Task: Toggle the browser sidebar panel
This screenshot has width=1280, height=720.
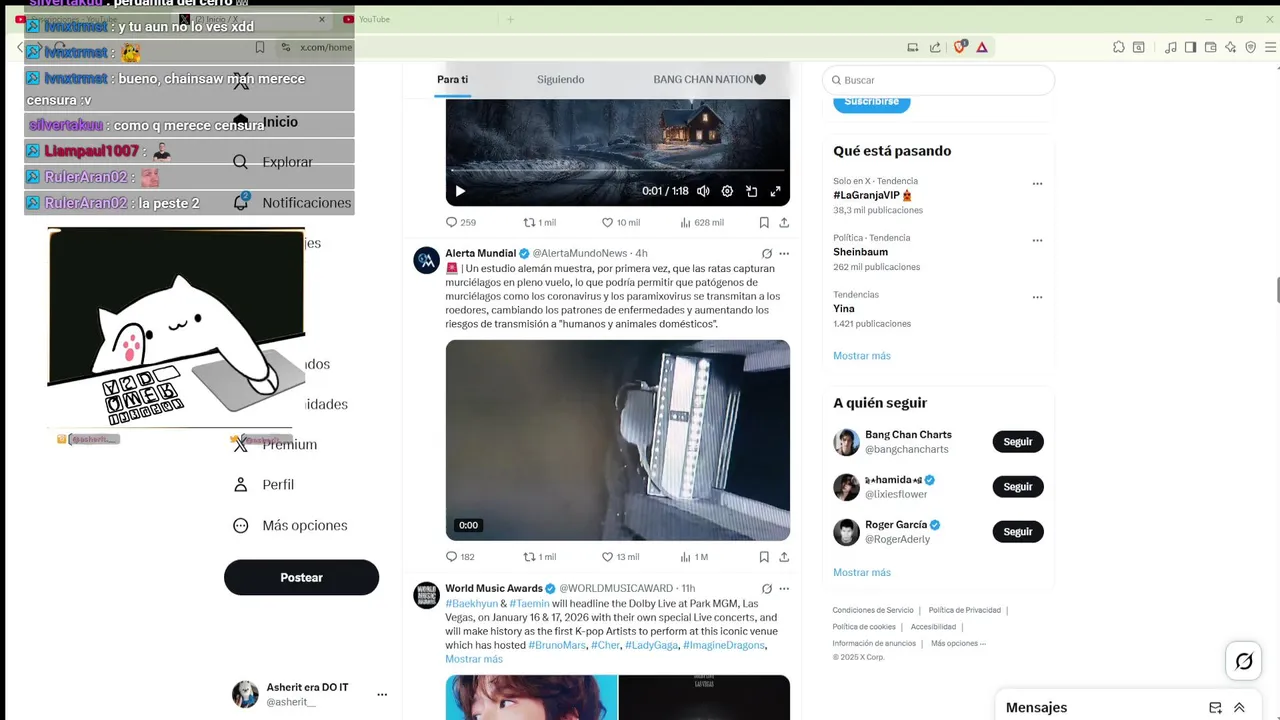Action: tap(1190, 47)
